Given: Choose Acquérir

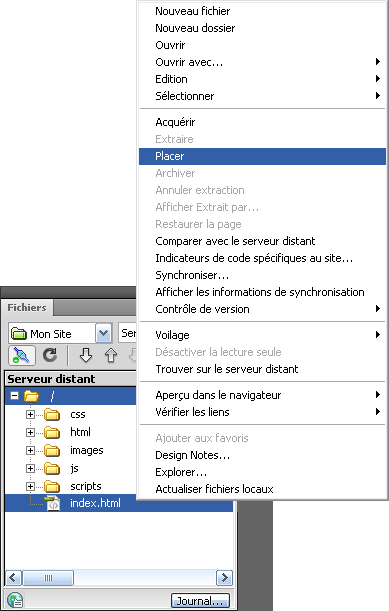Looking at the screenshot, I should [x=262, y=122].
